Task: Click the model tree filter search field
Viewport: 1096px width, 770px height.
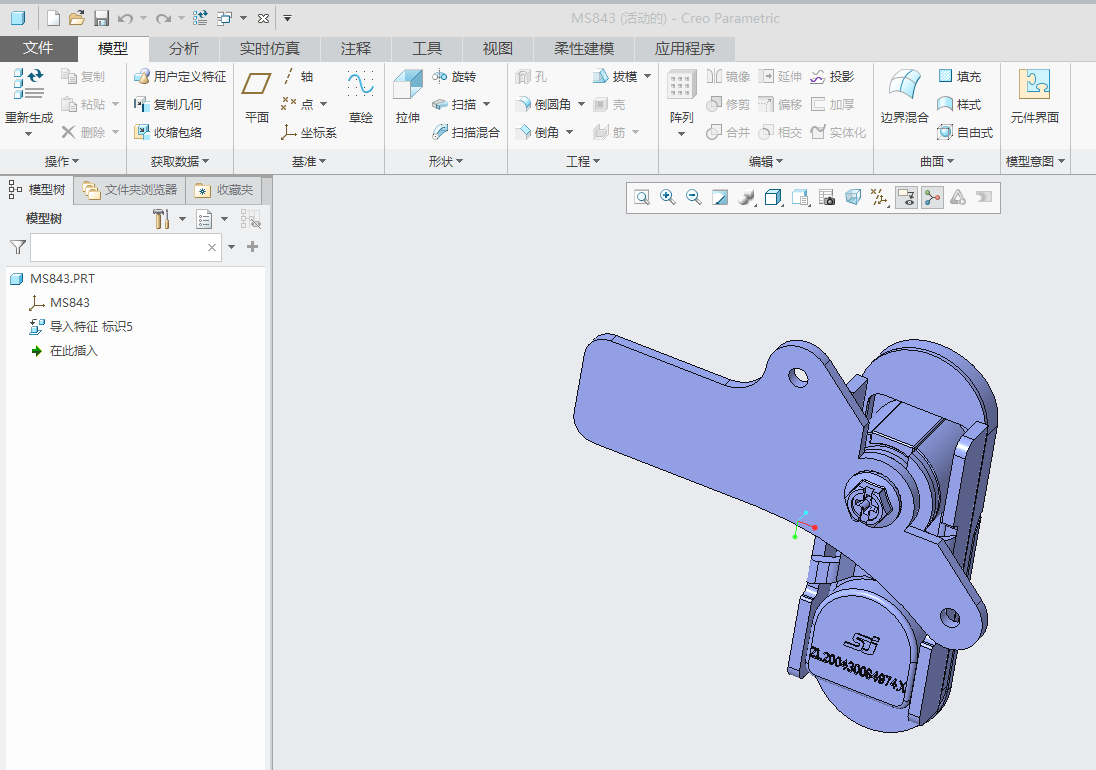Action: (126, 247)
